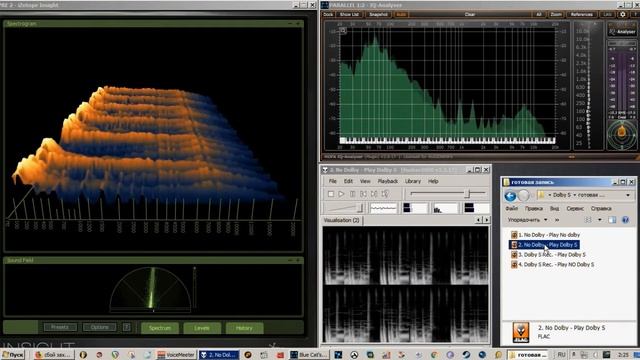Open the File menu in foobar2000
Viewport: 640px width, 360px height.
tap(333, 181)
